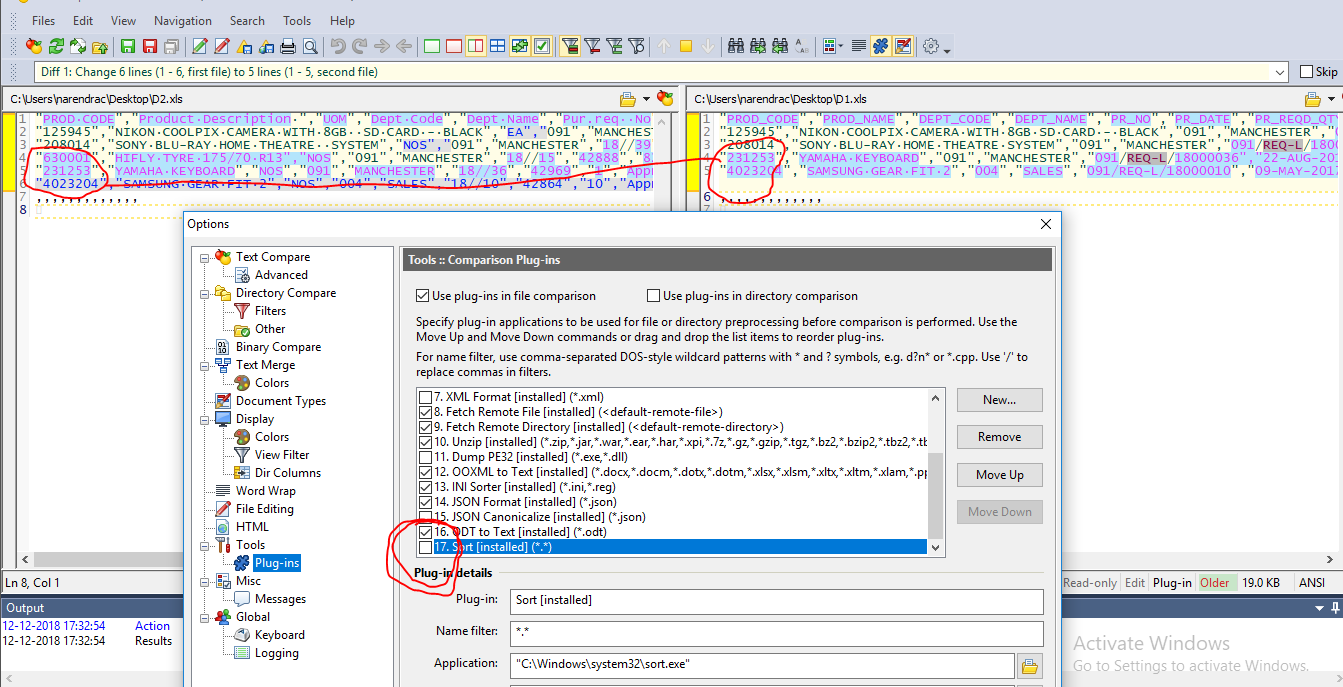1343x687 pixels.
Task: Collapse the Directory Compare tree node
Action: point(204,293)
